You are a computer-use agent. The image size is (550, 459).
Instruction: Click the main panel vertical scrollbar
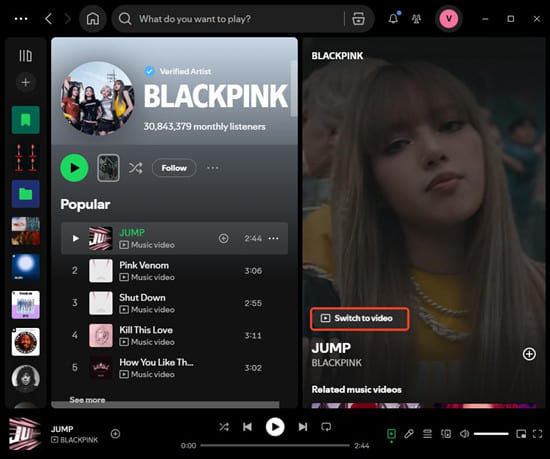click(x=294, y=89)
